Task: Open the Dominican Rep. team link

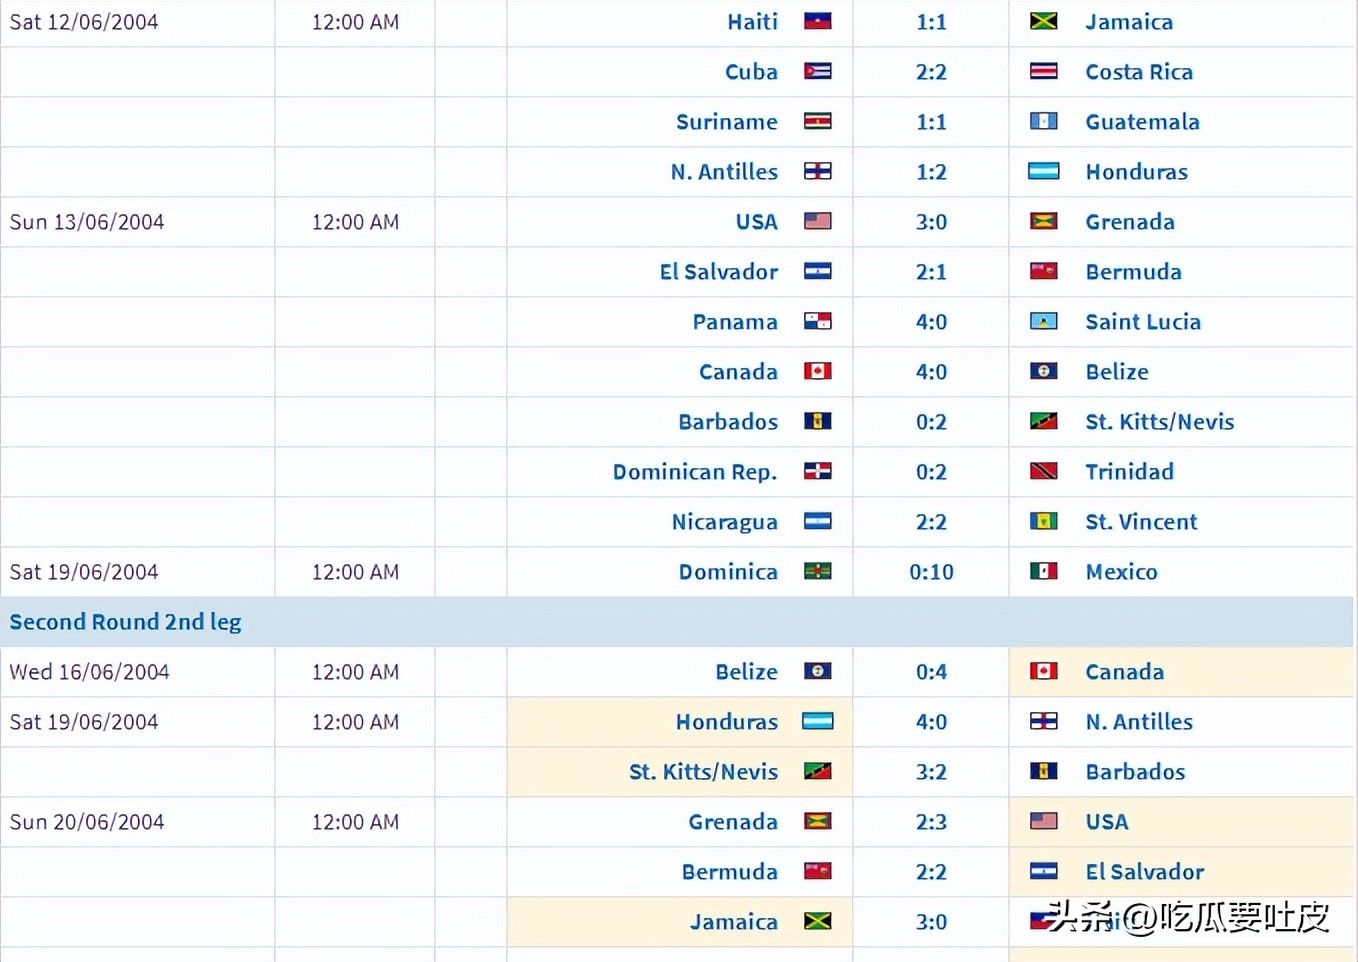Action: click(695, 472)
